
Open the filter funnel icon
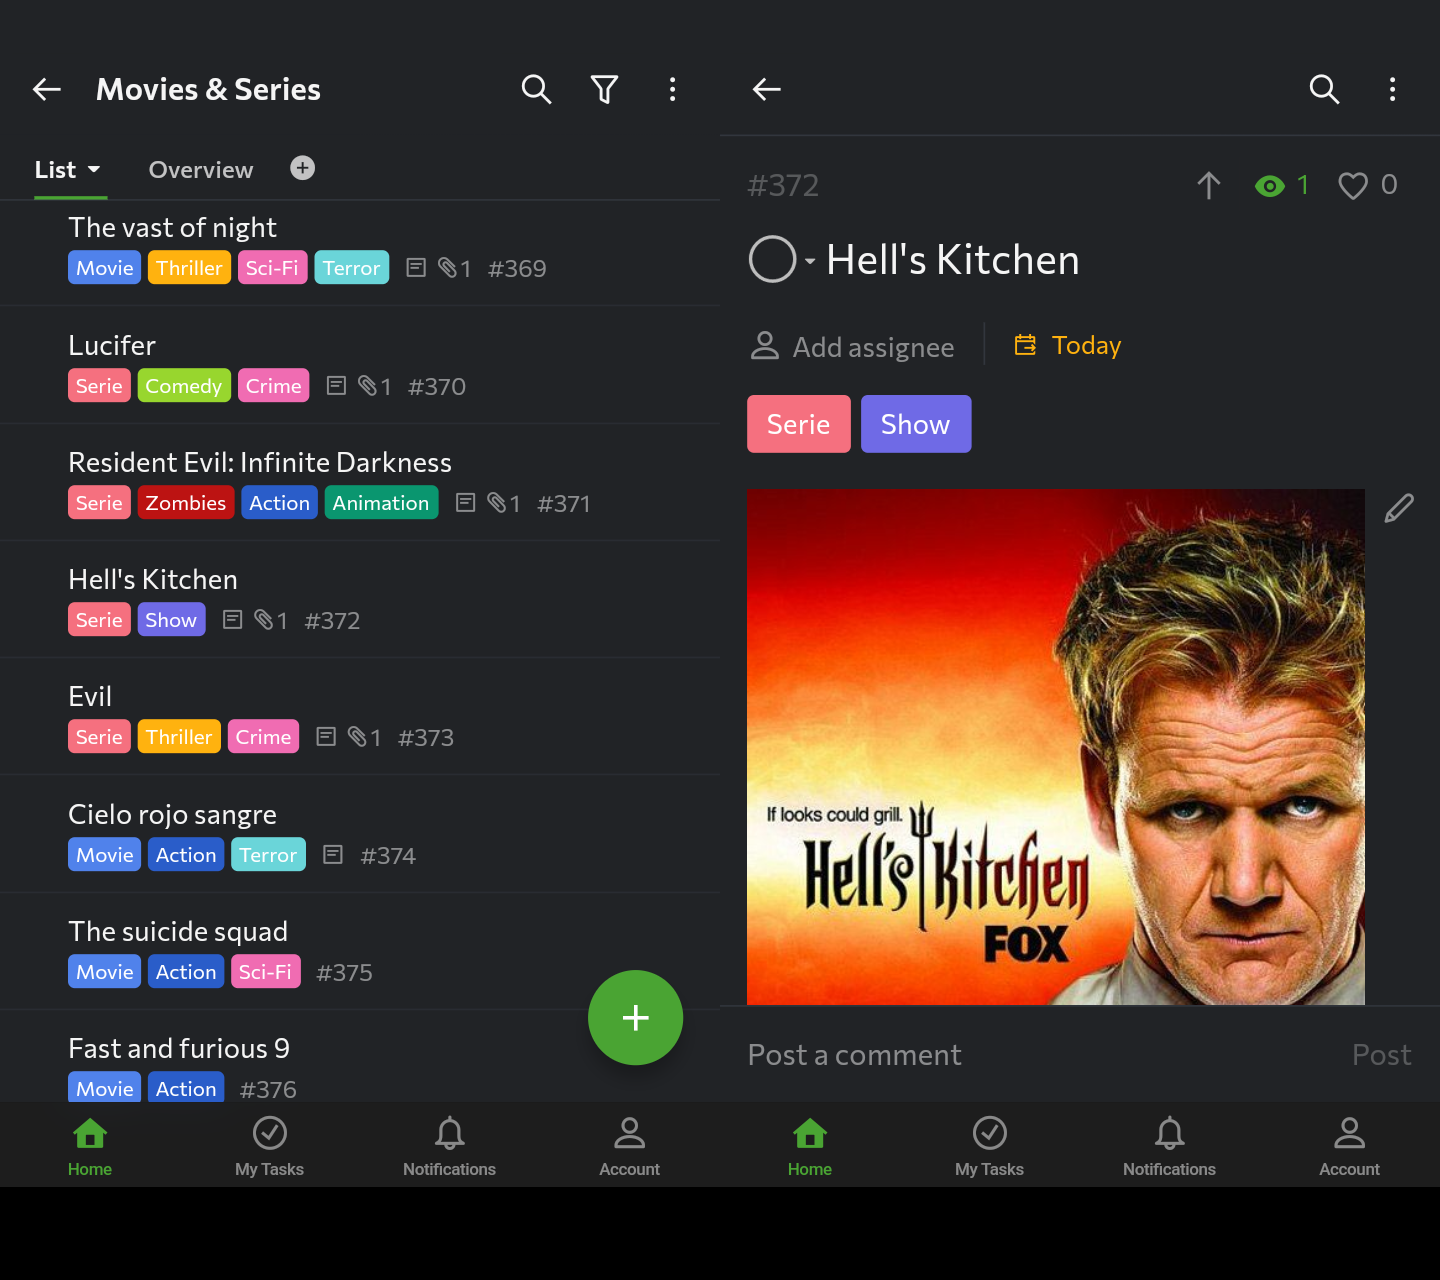click(x=604, y=90)
